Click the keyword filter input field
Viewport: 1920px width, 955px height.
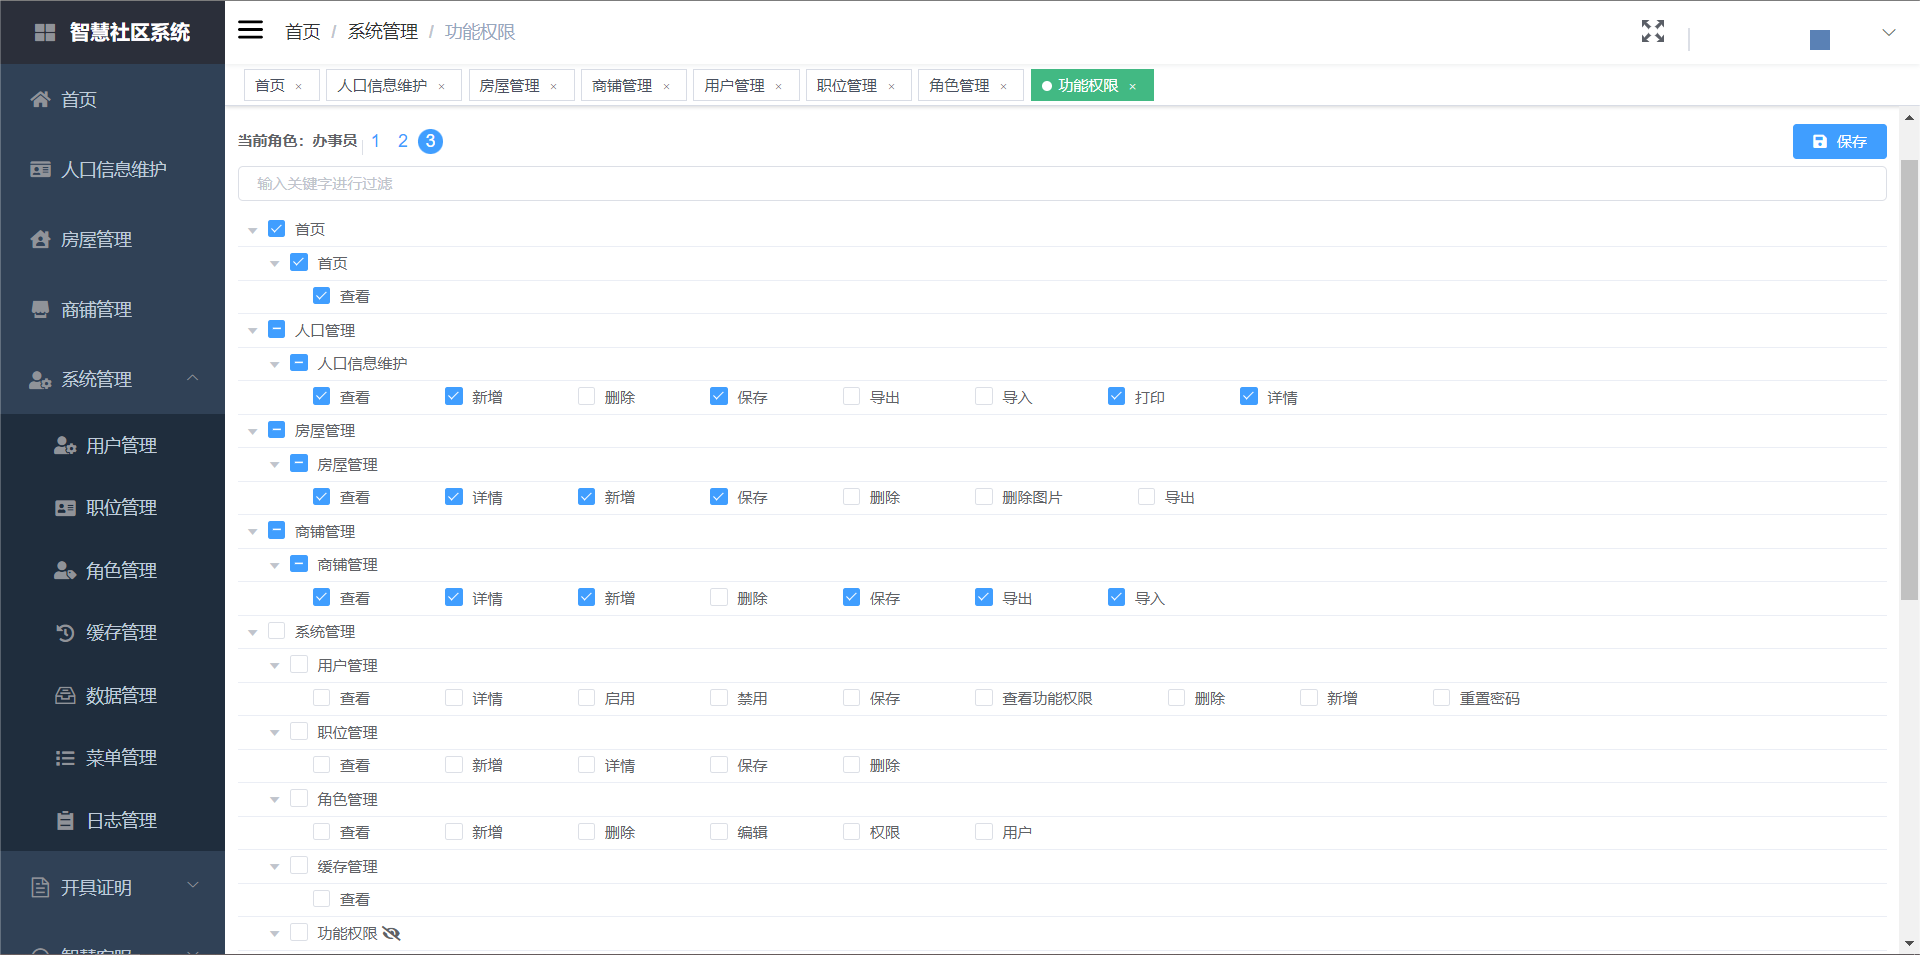(1062, 183)
